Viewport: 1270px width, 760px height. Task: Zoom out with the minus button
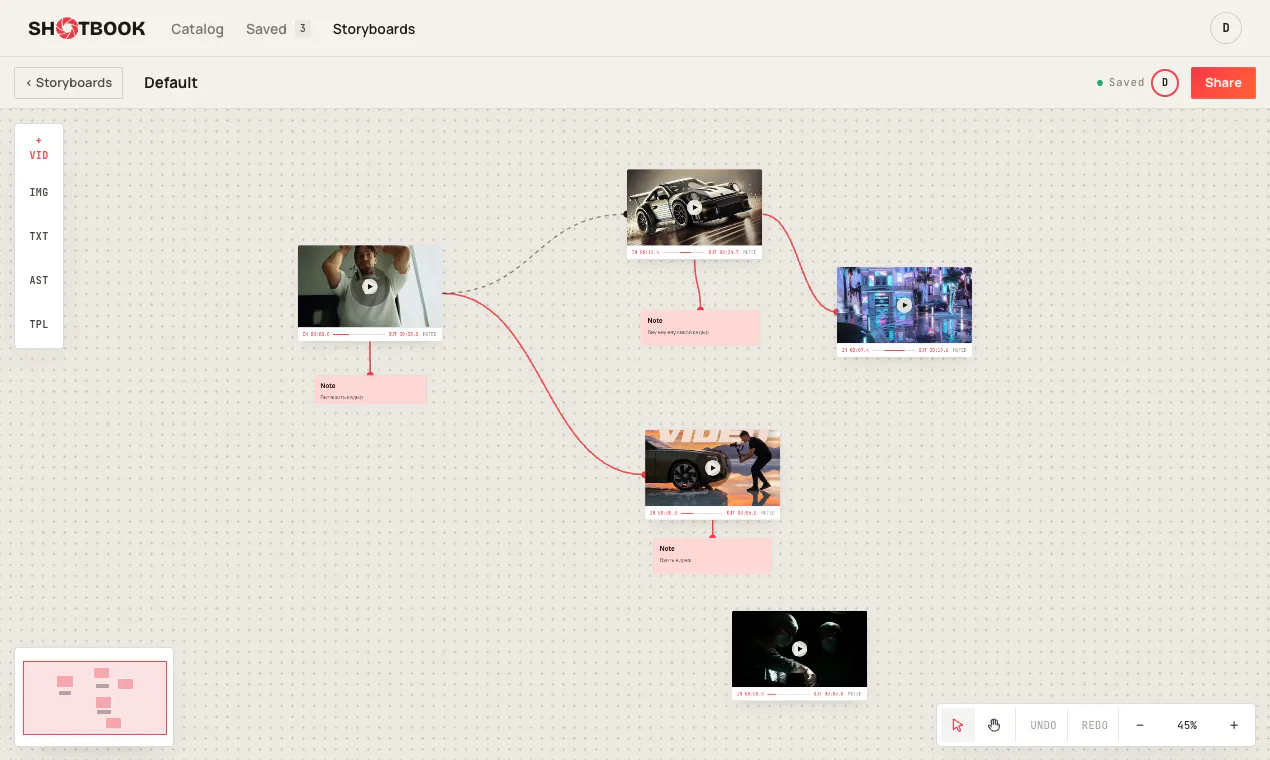click(1140, 725)
